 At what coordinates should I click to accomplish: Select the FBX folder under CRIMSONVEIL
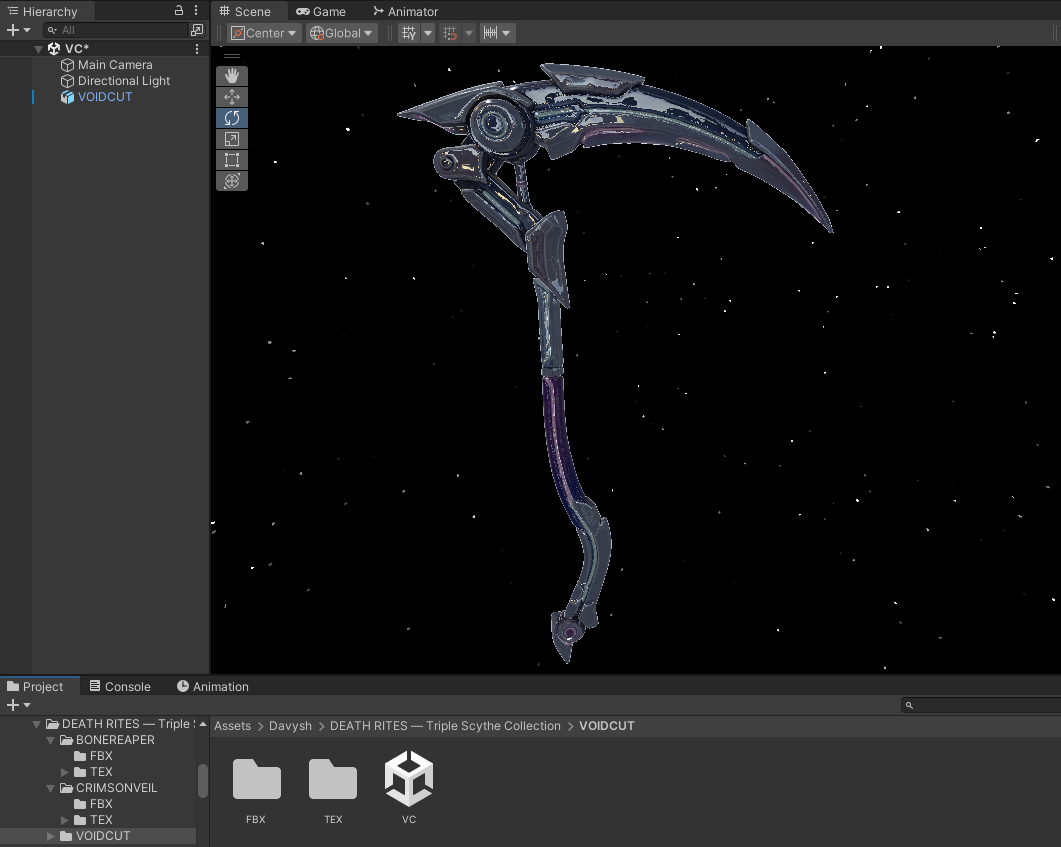pyautogui.click(x=93, y=804)
